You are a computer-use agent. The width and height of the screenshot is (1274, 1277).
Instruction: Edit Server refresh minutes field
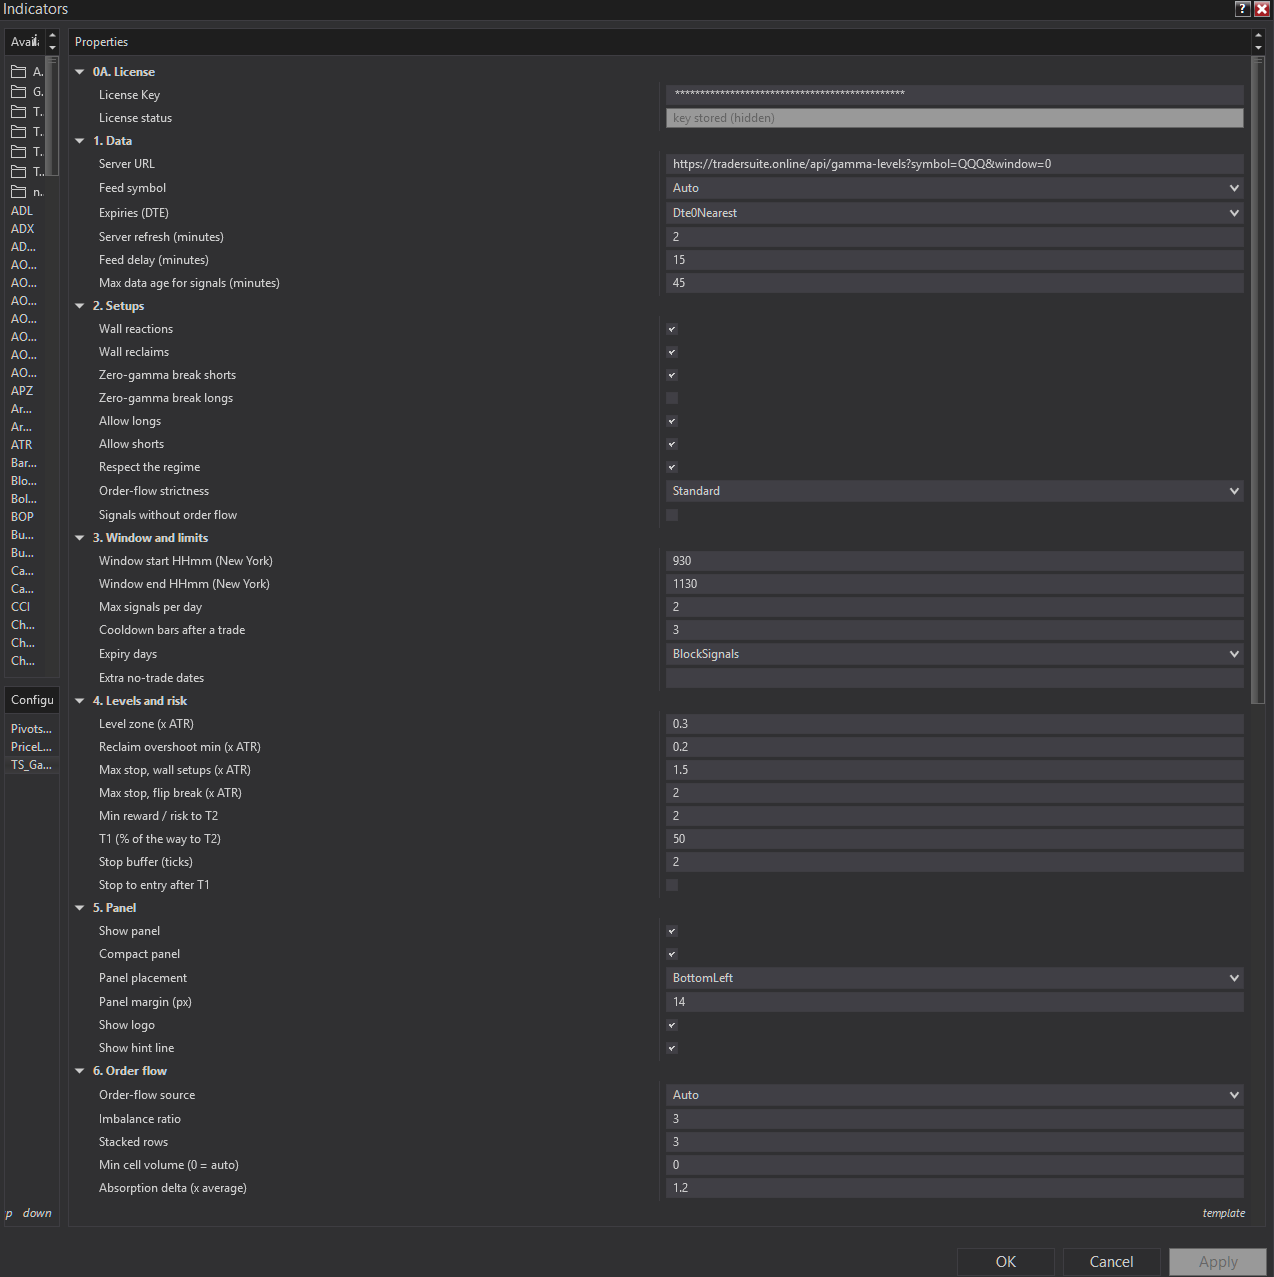pos(955,237)
